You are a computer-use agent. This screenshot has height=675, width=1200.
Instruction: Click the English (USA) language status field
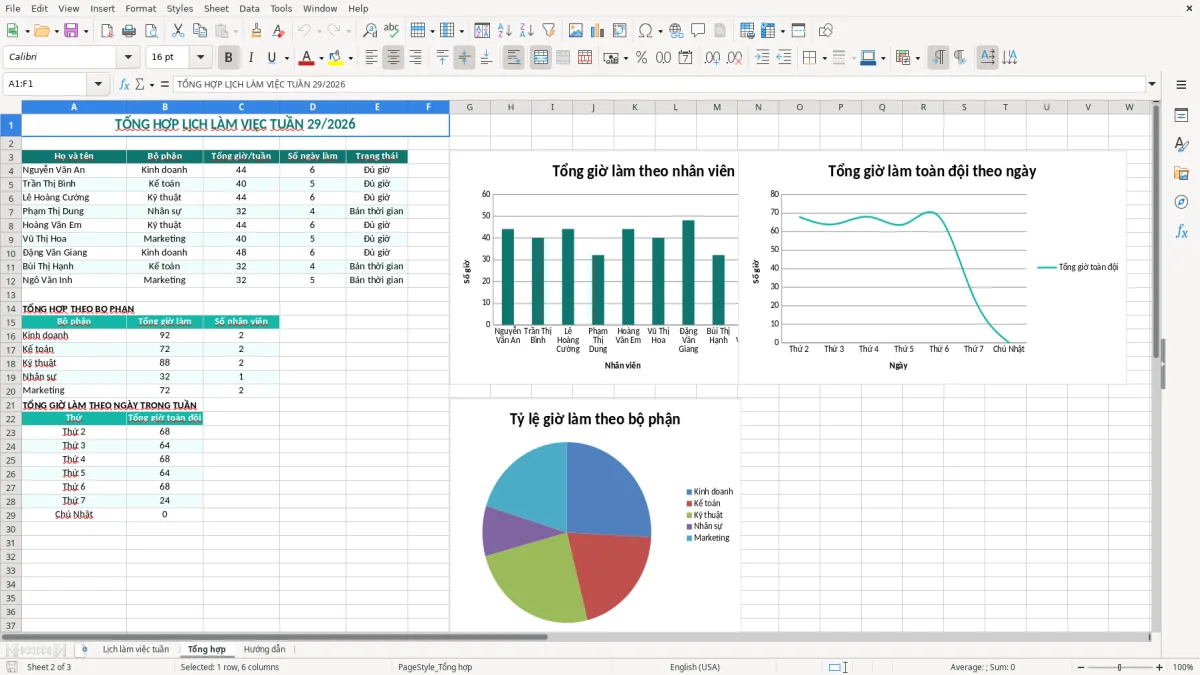coord(695,667)
